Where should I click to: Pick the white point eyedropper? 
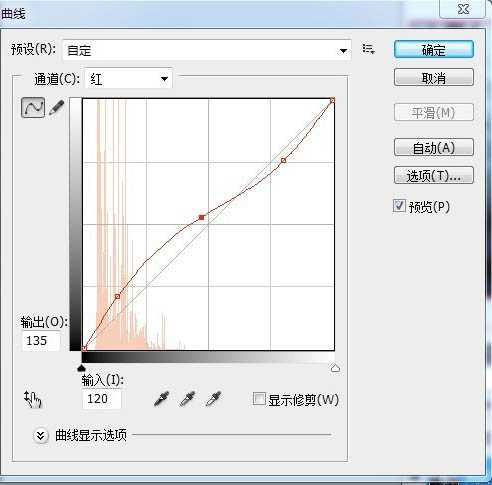214,399
